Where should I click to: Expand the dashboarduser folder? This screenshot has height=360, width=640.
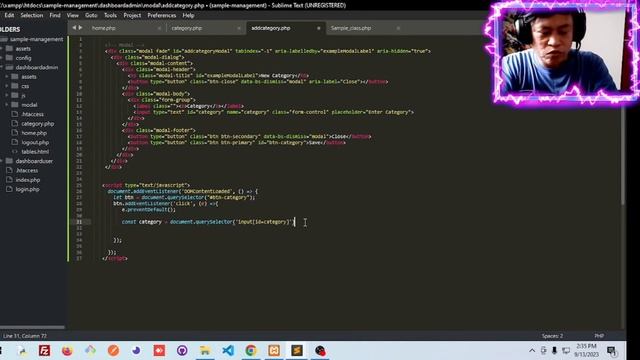coord(2,161)
